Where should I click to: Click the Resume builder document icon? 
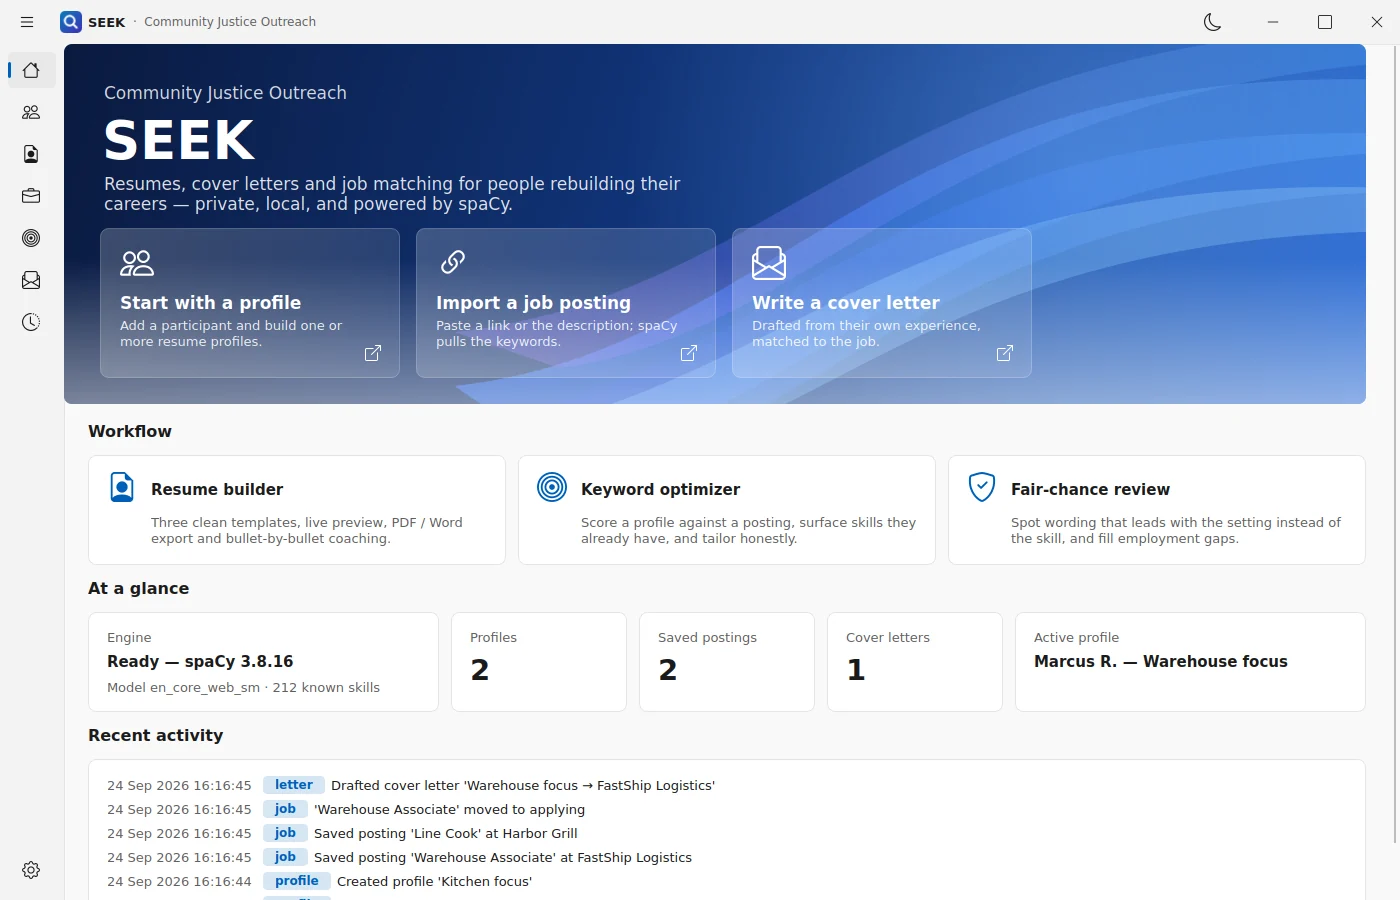(x=122, y=487)
